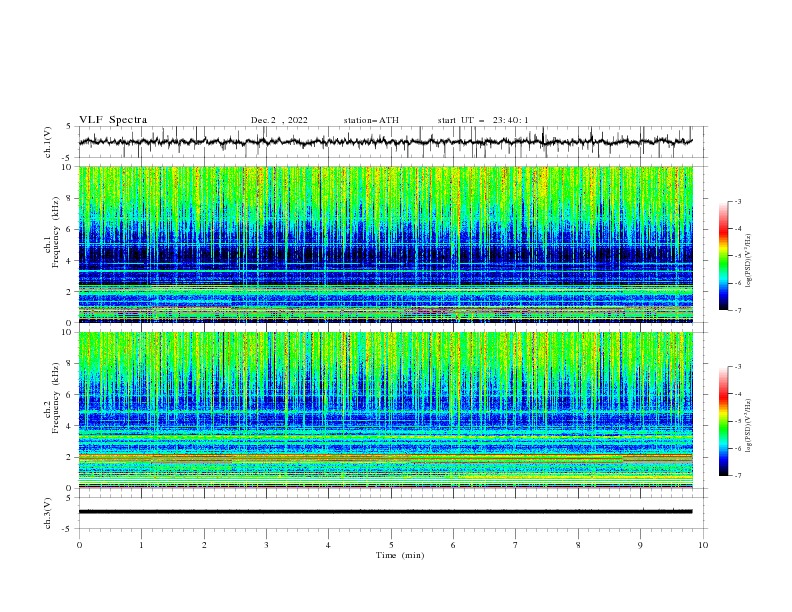Click the time axis end tick label "10"
This screenshot has height=612, width=792.
pyautogui.click(x=703, y=545)
